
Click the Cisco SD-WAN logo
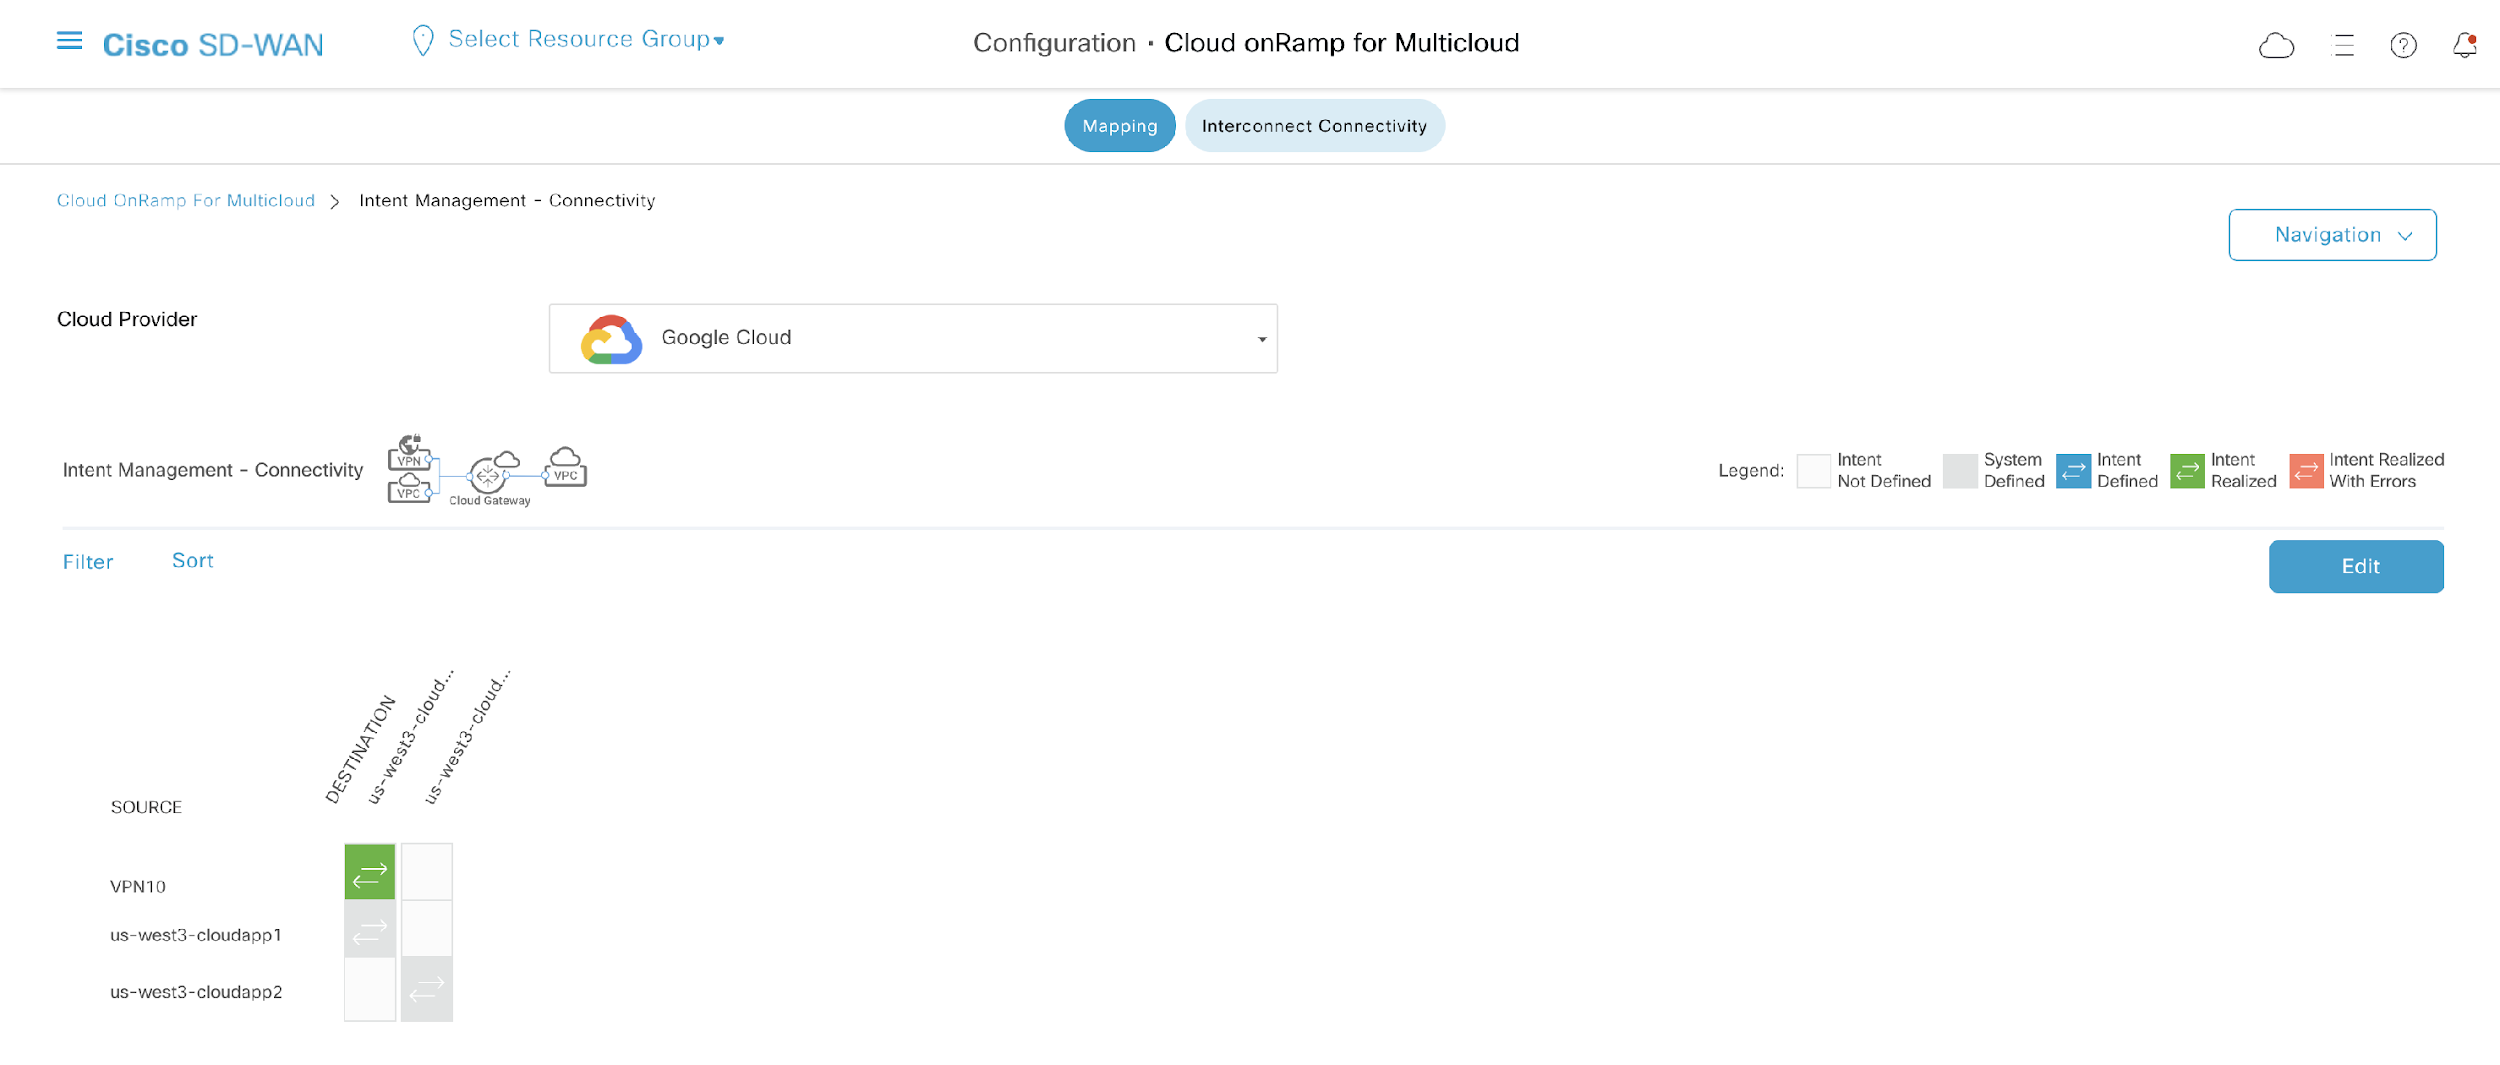[x=213, y=45]
